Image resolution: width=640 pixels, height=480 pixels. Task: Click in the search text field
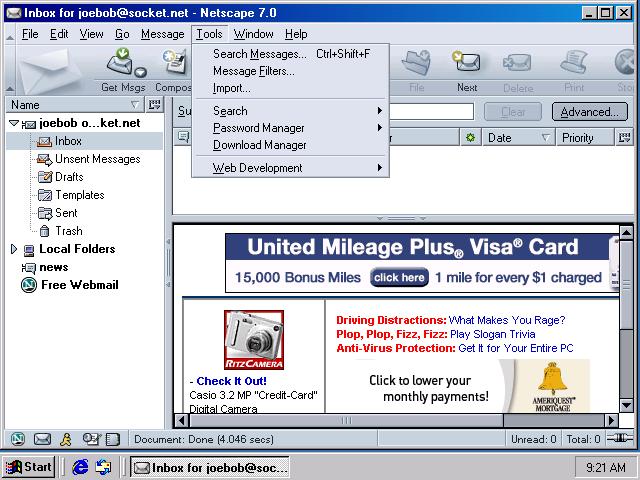click(431, 111)
